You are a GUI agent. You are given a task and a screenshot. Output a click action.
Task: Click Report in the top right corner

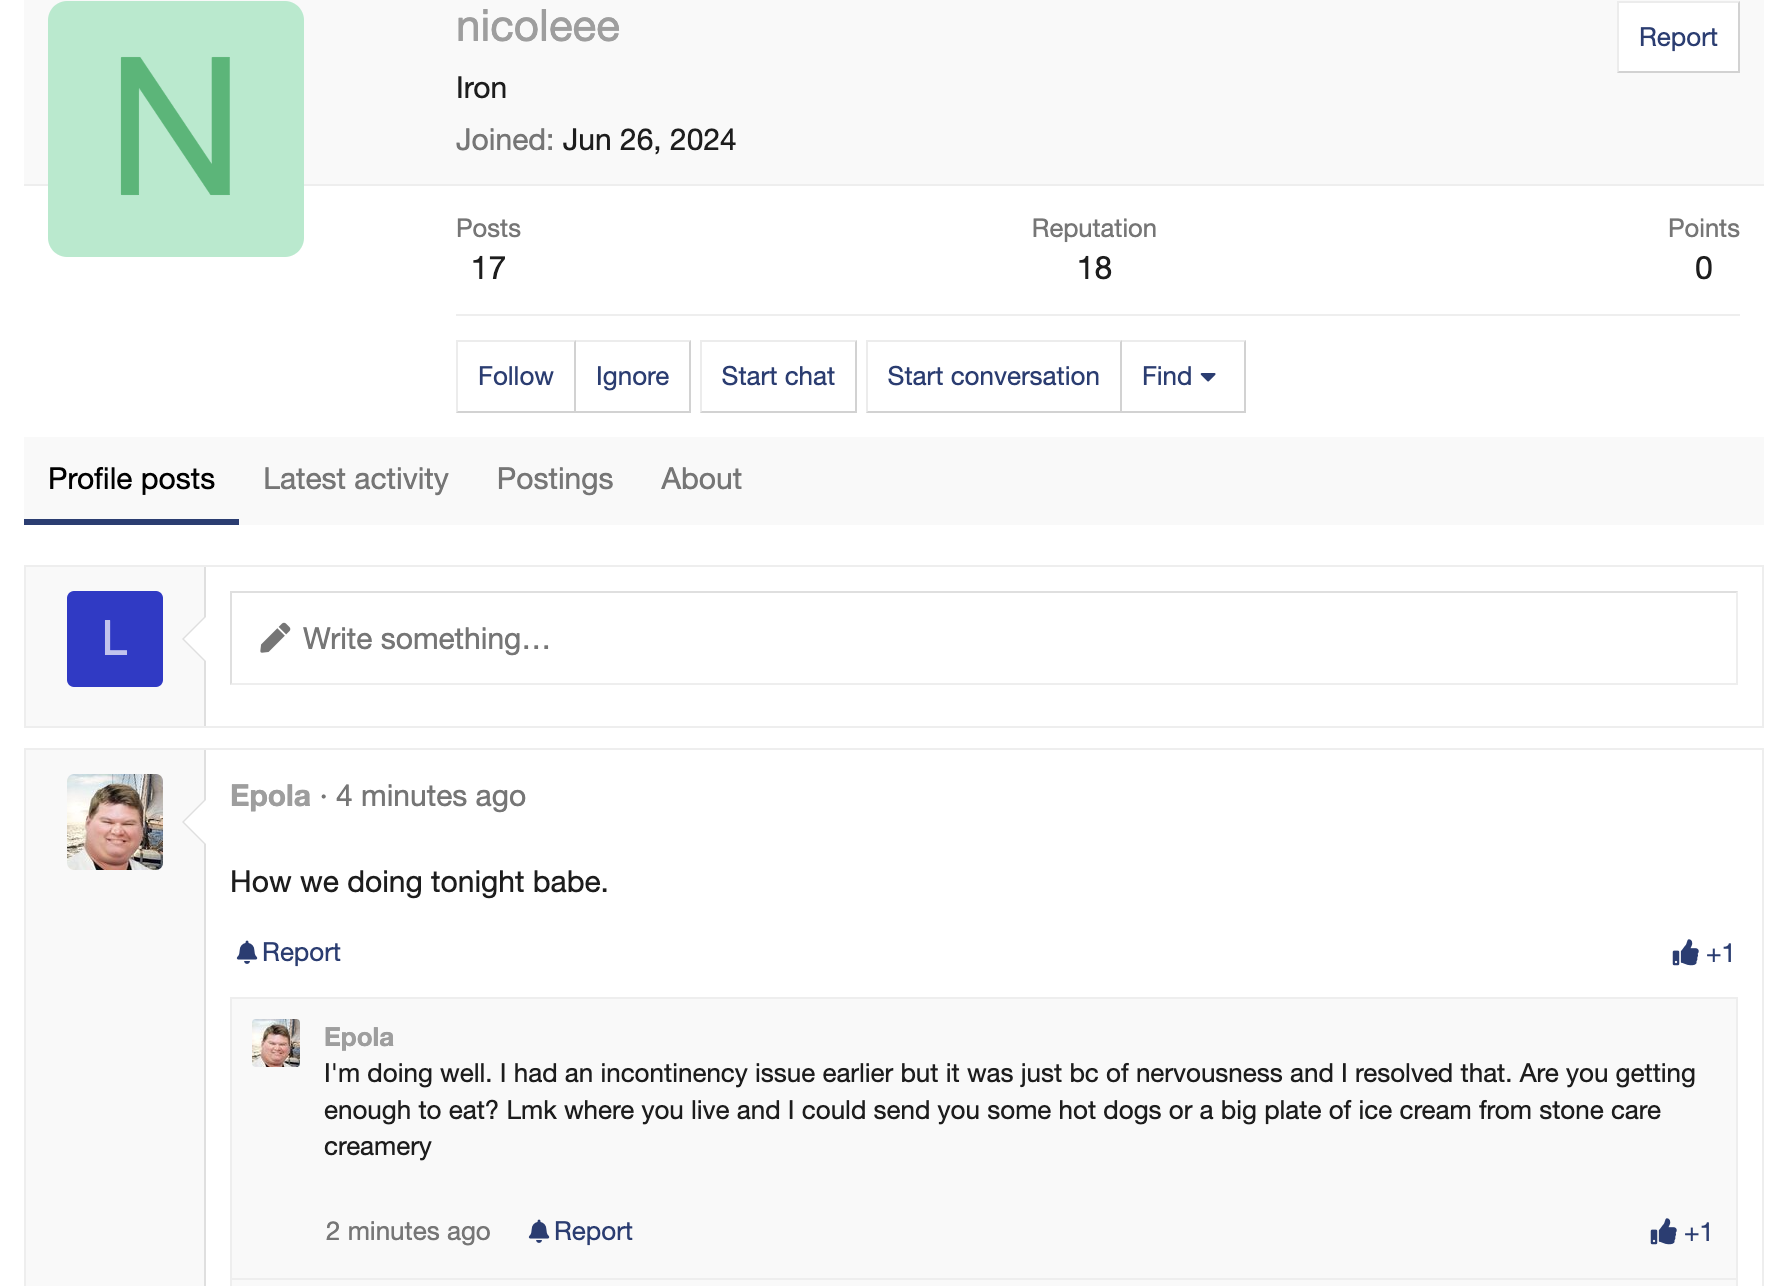[1677, 36]
